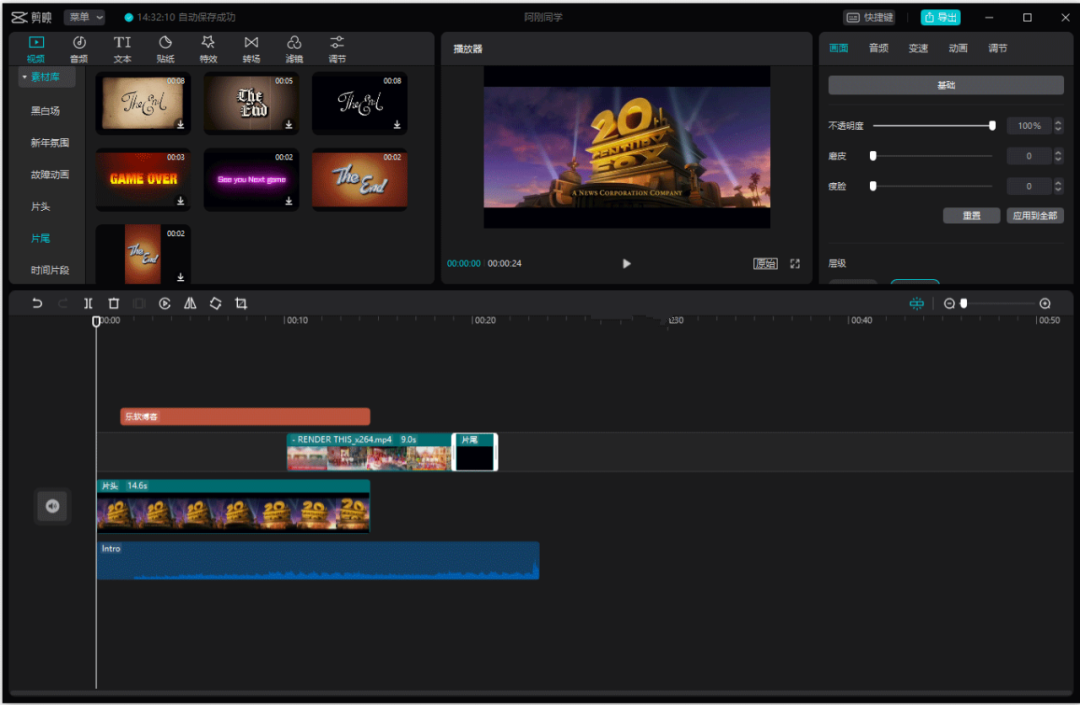
Task: Click the 重置 reset button
Action: pyautogui.click(x=971, y=215)
